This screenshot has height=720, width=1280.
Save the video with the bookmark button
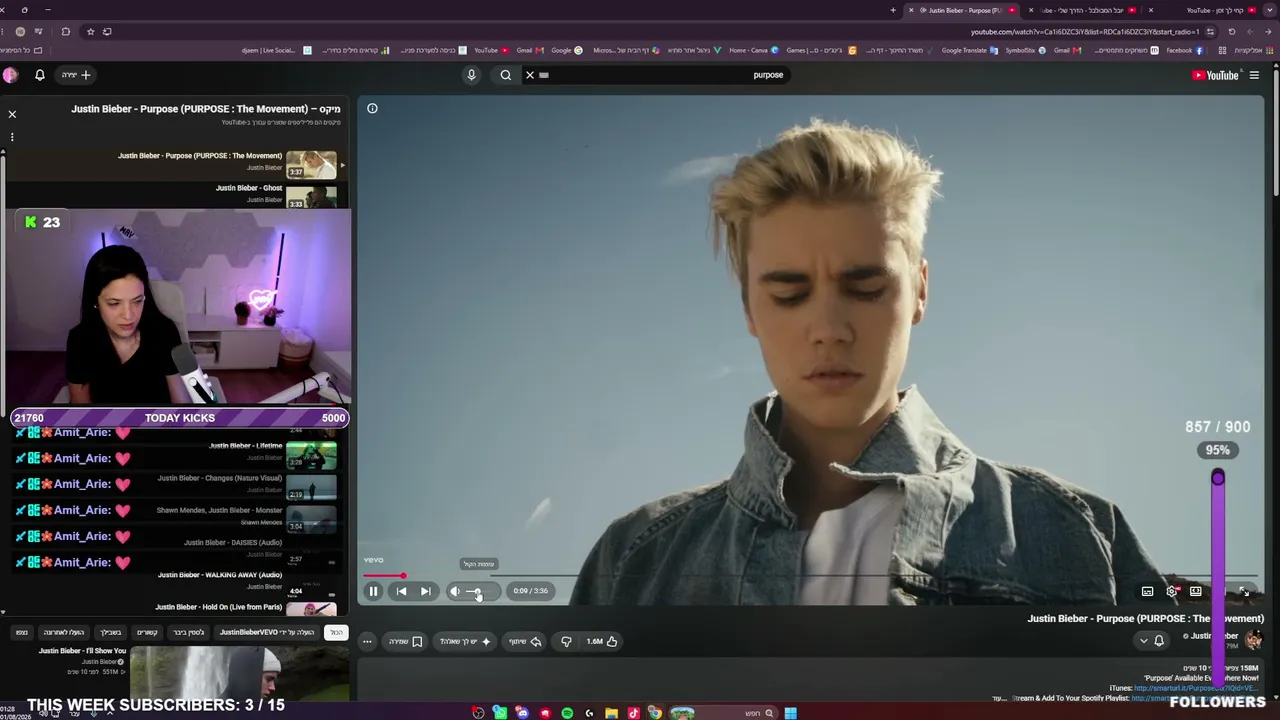click(406, 641)
